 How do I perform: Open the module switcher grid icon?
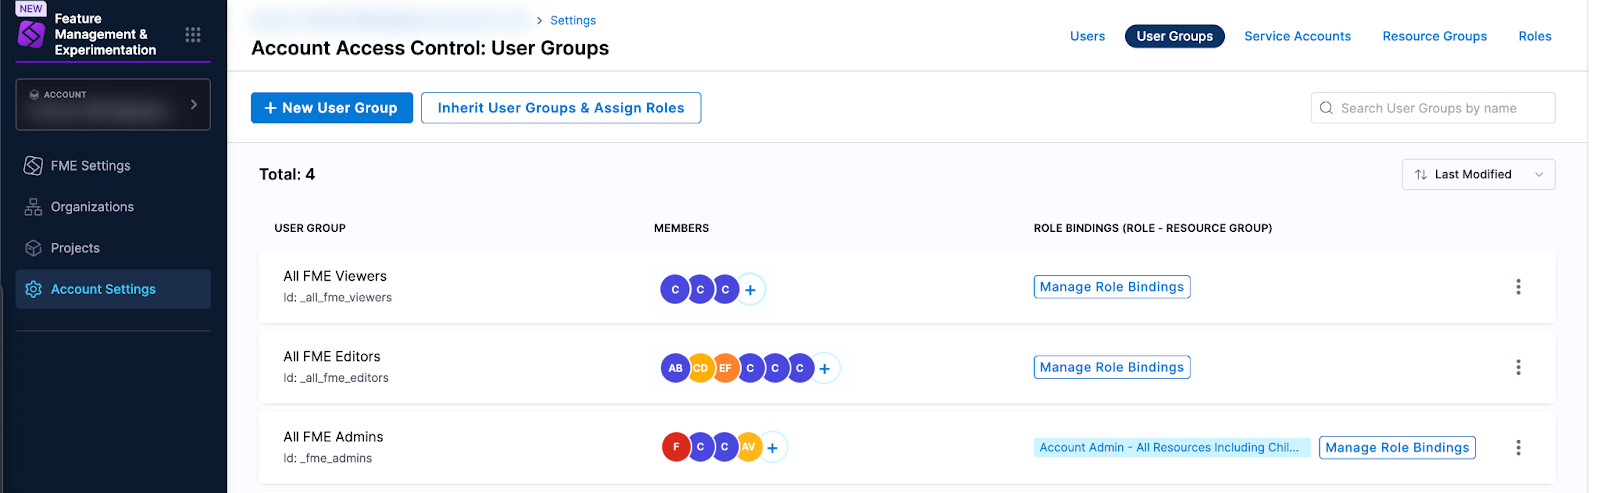point(193,35)
